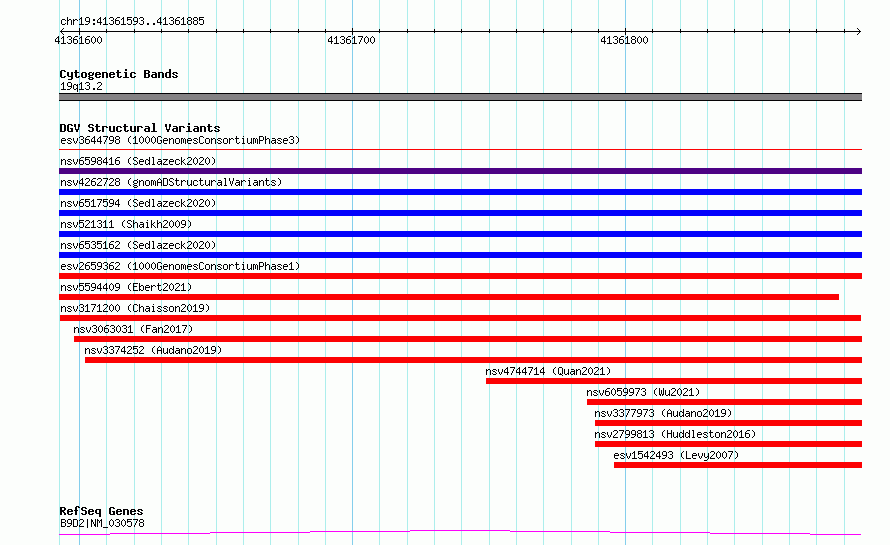Open the nsv3374252 (Audano2019) label
Image resolution: width=890 pixels, height=545 pixels.
(x=153, y=350)
